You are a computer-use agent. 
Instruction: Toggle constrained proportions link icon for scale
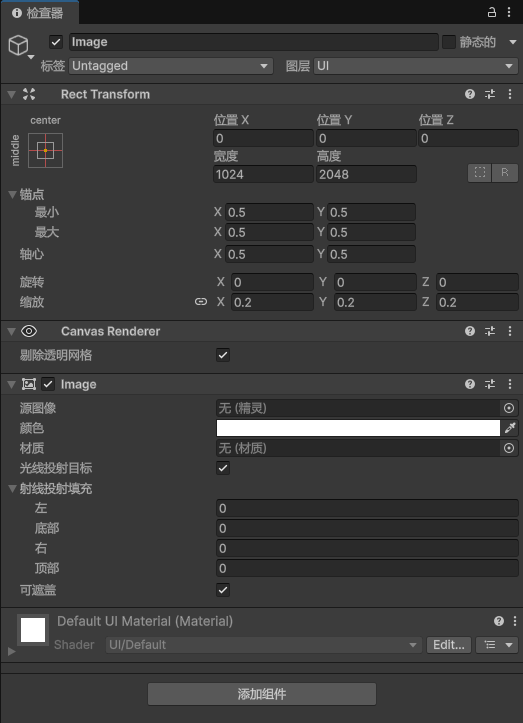point(201,302)
